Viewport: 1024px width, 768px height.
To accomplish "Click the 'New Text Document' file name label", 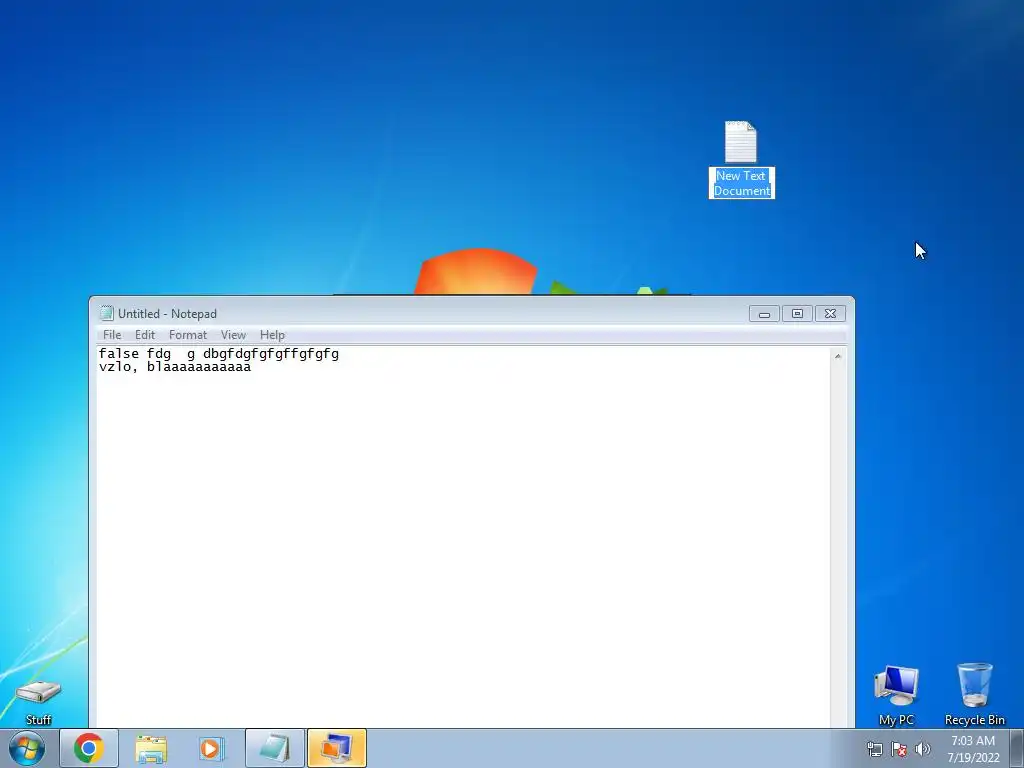I will (x=742, y=183).
